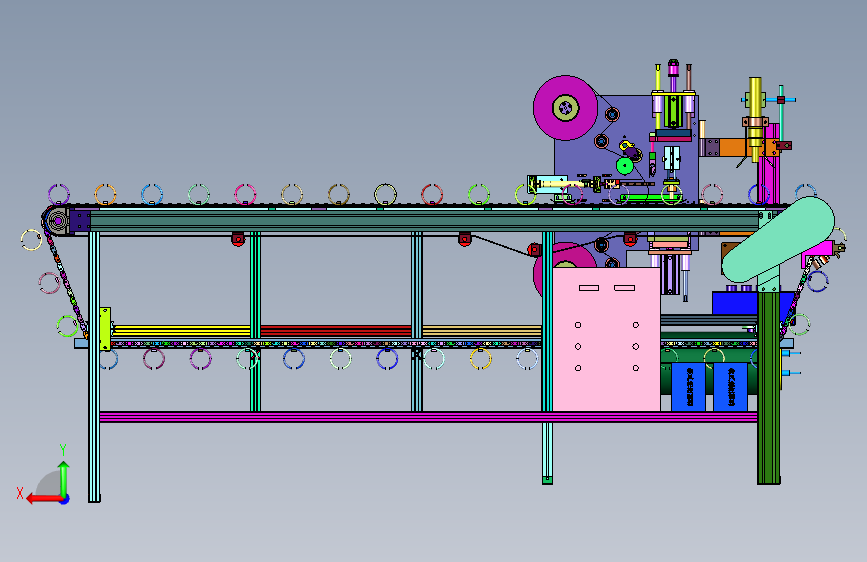Pick the far-left light blue support leg

[x=95, y=367]
